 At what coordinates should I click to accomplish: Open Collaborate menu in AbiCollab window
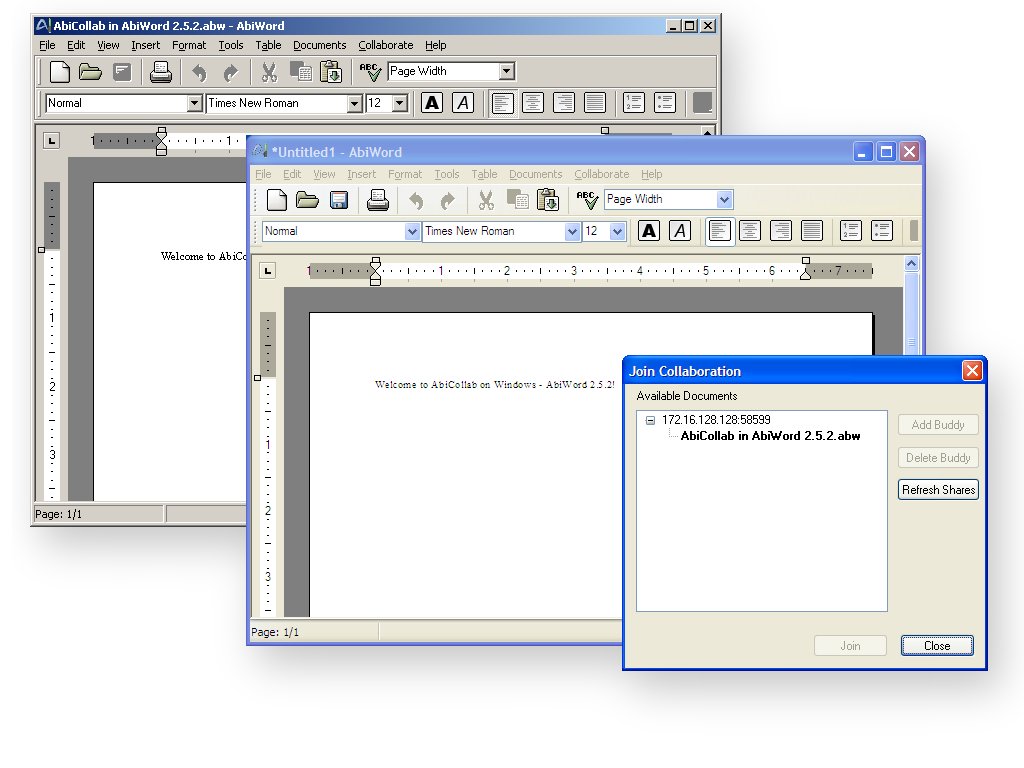[385, 45]
